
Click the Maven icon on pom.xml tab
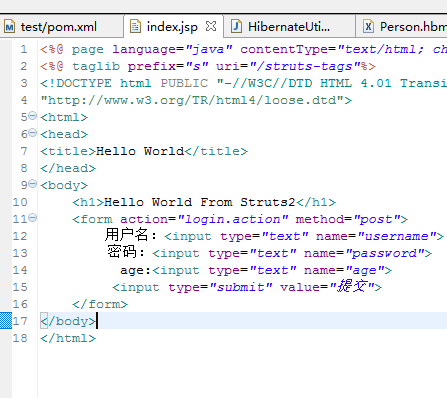(x=9, y=27)
